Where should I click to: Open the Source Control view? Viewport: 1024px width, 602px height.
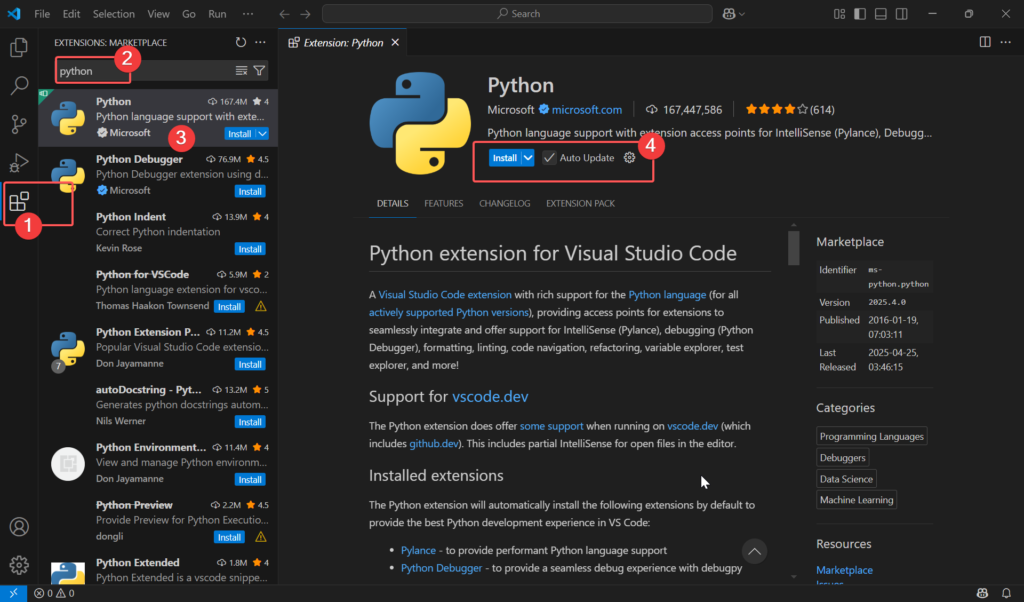[19, 123]
